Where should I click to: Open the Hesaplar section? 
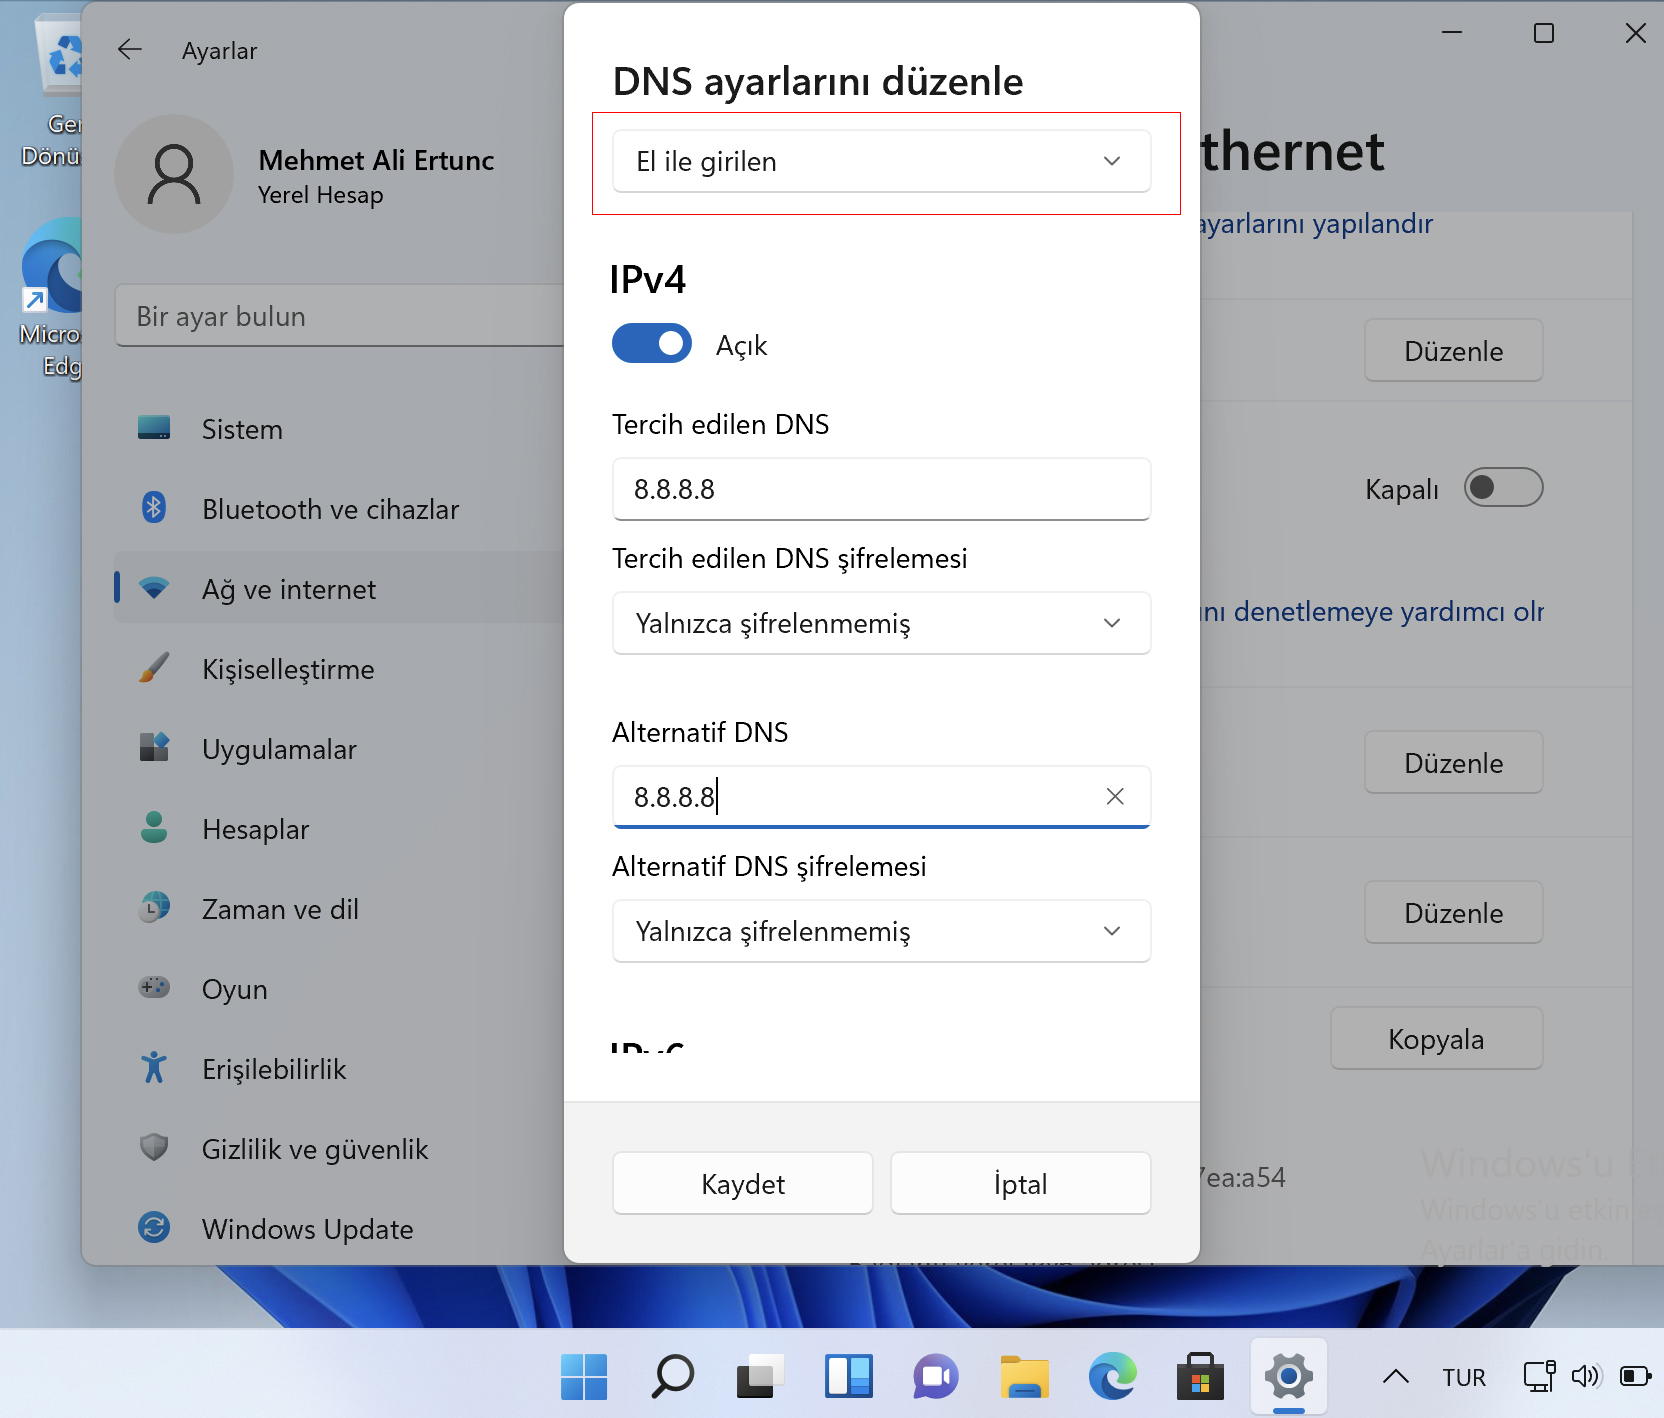tap(256, 828)
